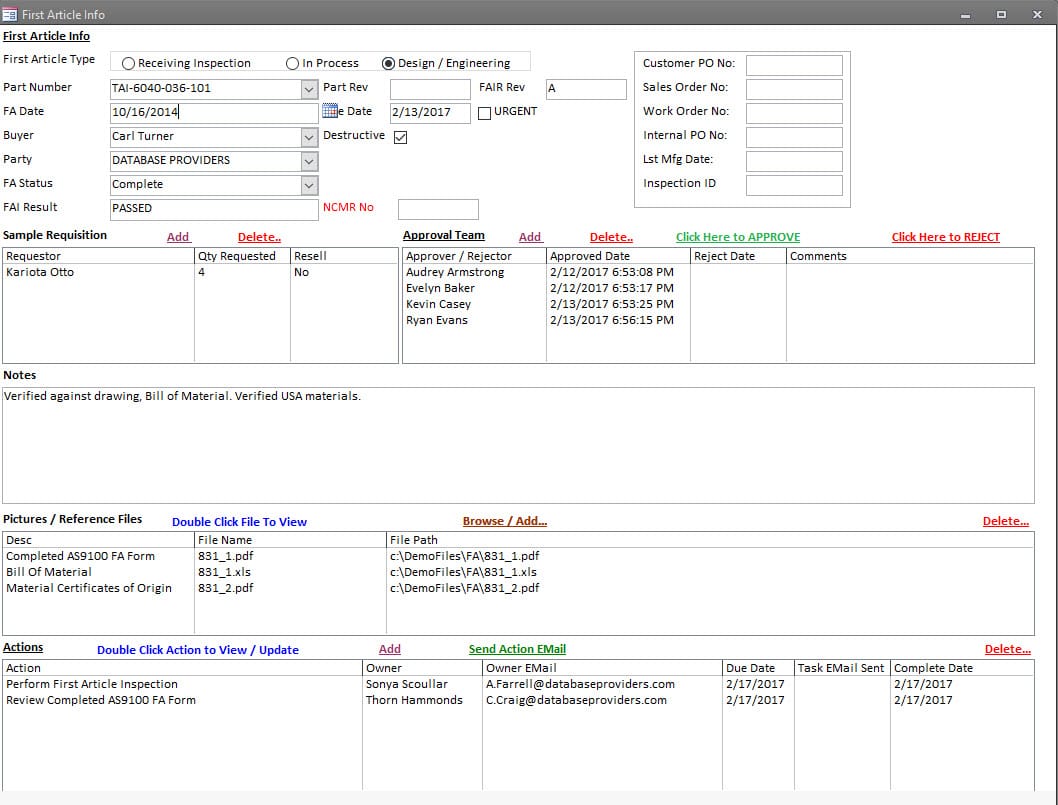Minimize the First Article Info window
The width and height of the screenshot is (1058, 805).
(x=966, y=14)
